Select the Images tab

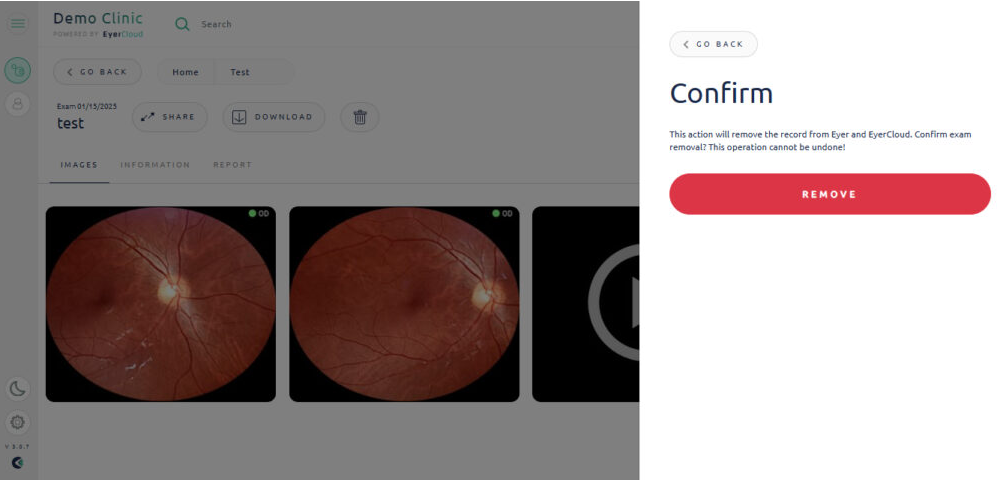[79, 165]
